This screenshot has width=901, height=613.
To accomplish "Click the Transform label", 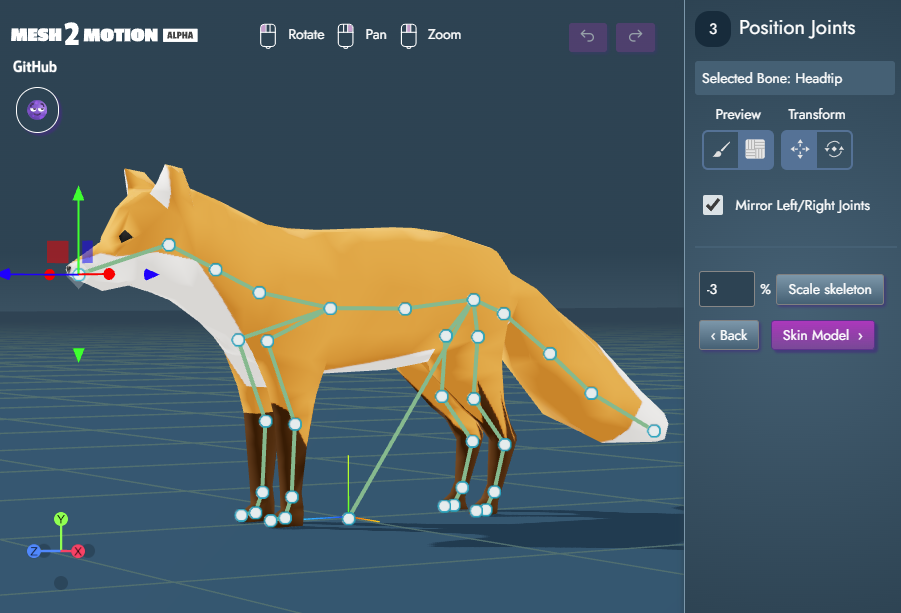I will click(817, 114).
